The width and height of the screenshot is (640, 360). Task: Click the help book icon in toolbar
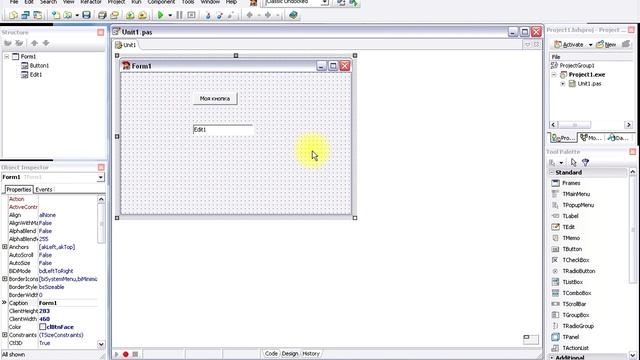293,16
